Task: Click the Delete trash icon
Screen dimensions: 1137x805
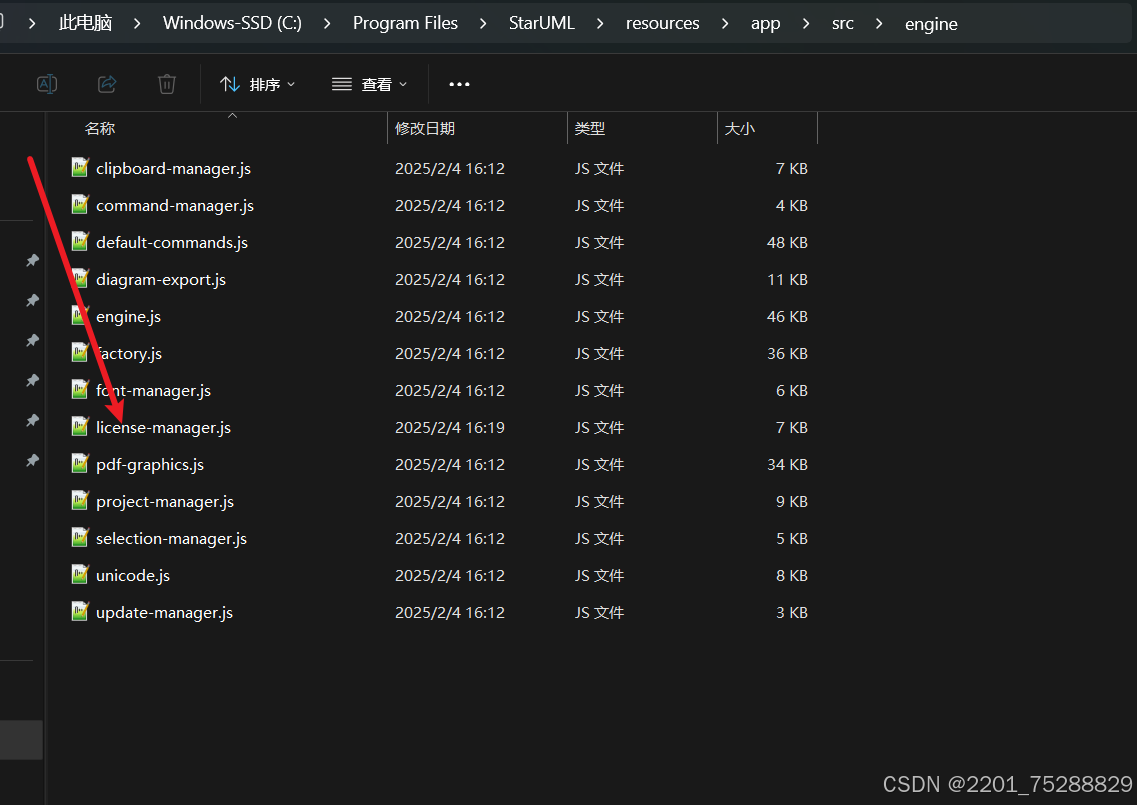Action: [167, 84]
